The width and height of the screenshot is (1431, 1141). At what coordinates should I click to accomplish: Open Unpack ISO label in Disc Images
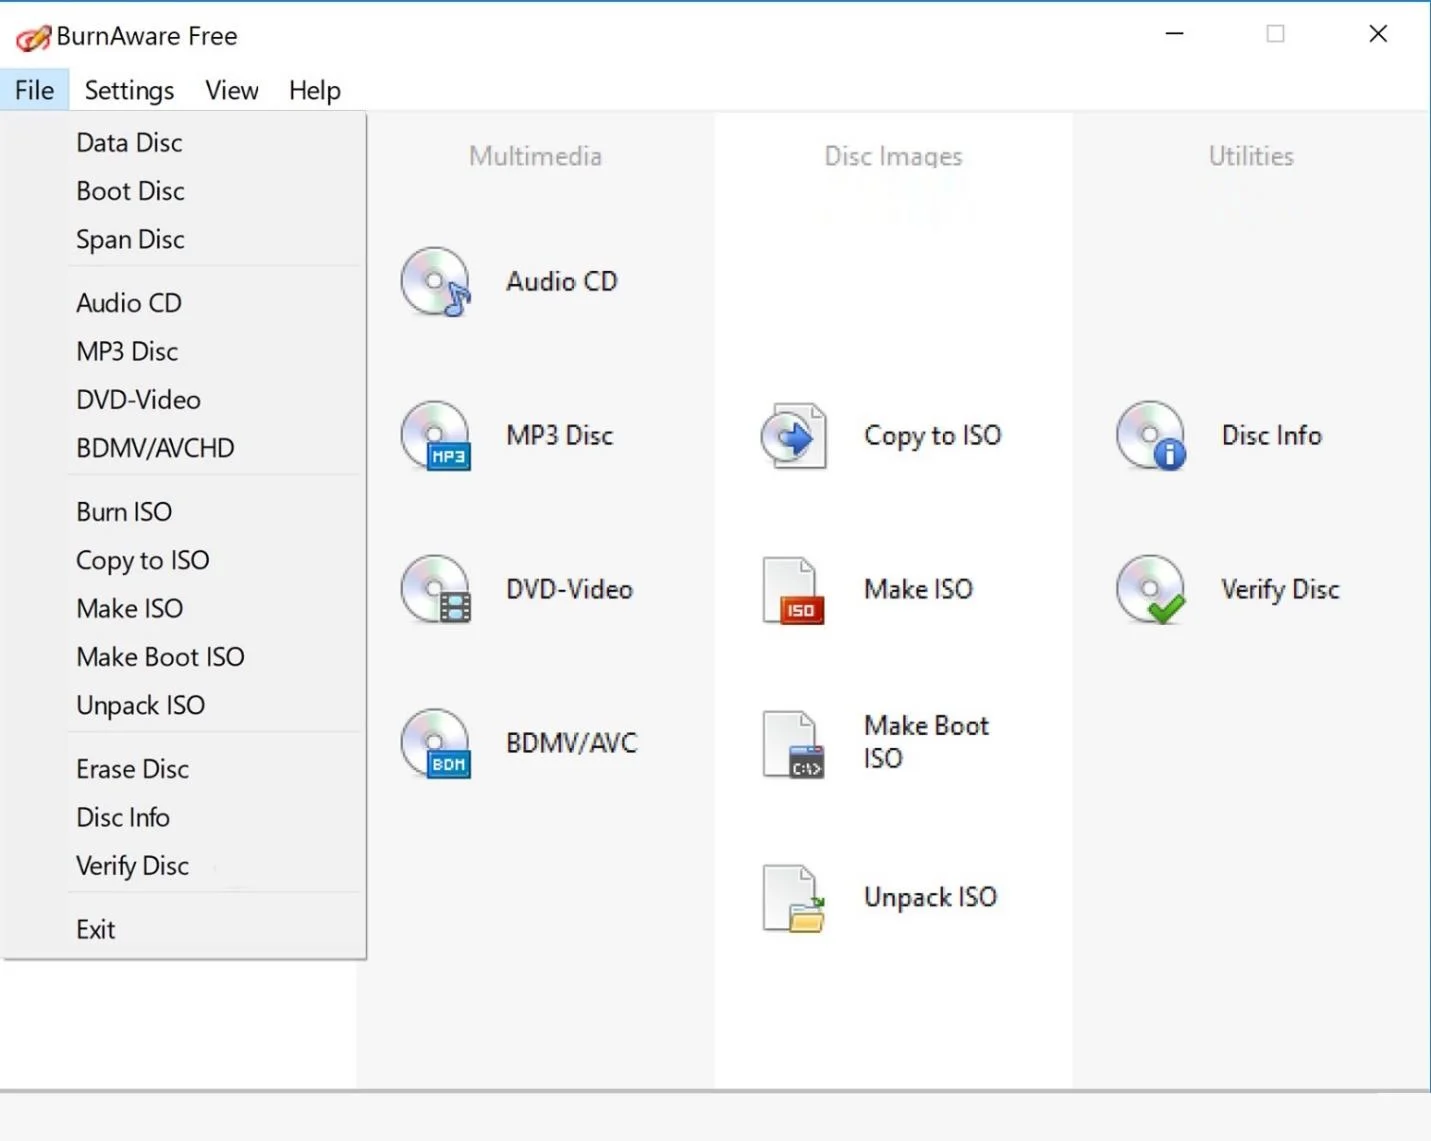pos(931,898)
